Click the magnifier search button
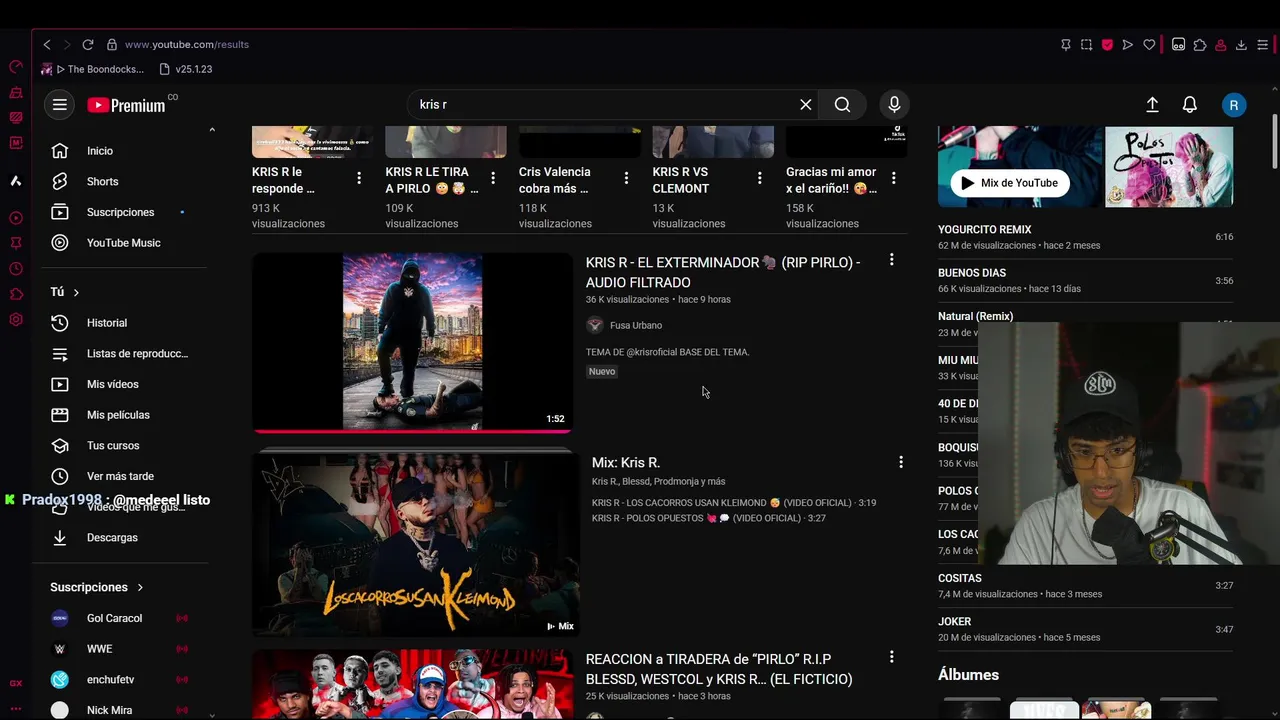The height and width of the screenshot is (720, 1280). pyautogui.click(x=842, y=104)
